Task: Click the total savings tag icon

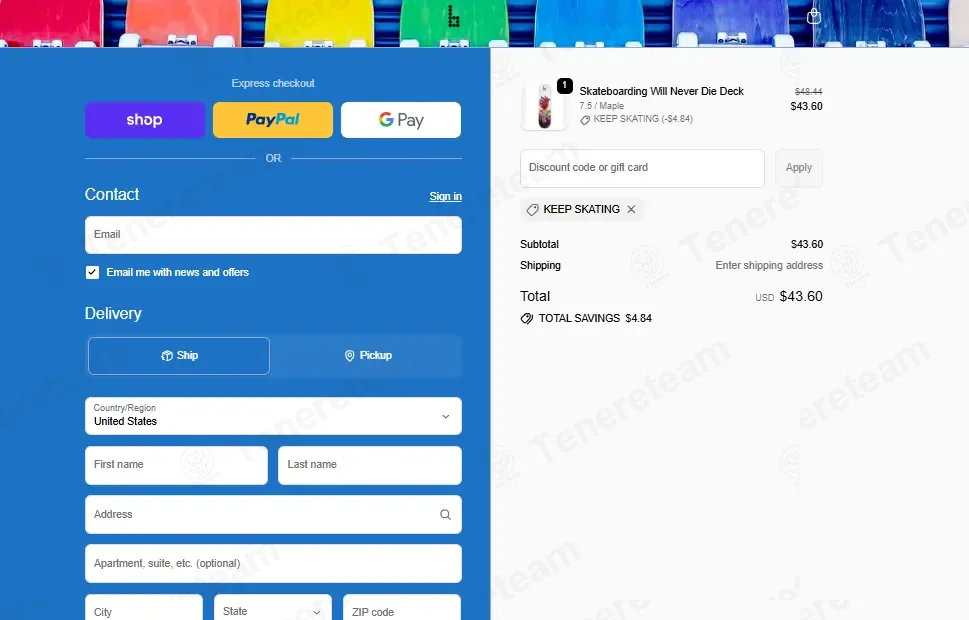Action: 527,318
